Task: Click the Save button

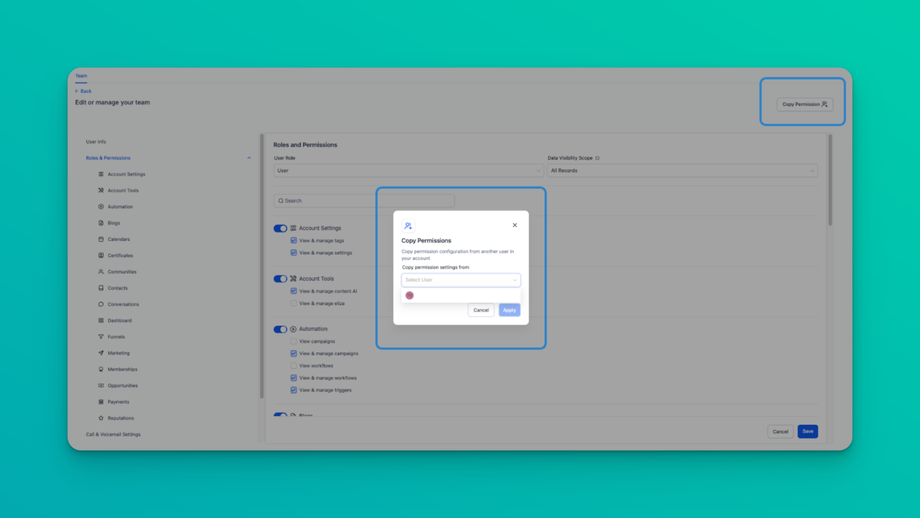Action: tap(807, 431)
